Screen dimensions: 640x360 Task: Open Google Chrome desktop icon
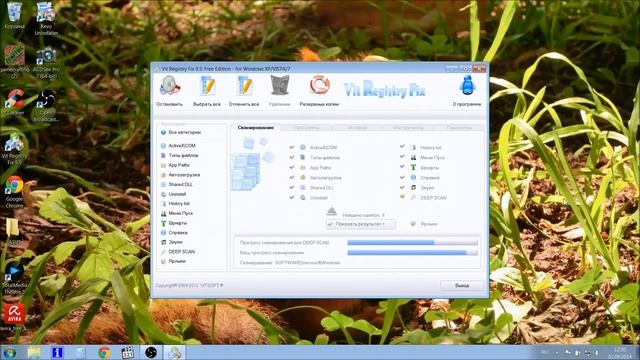point(14,192)
